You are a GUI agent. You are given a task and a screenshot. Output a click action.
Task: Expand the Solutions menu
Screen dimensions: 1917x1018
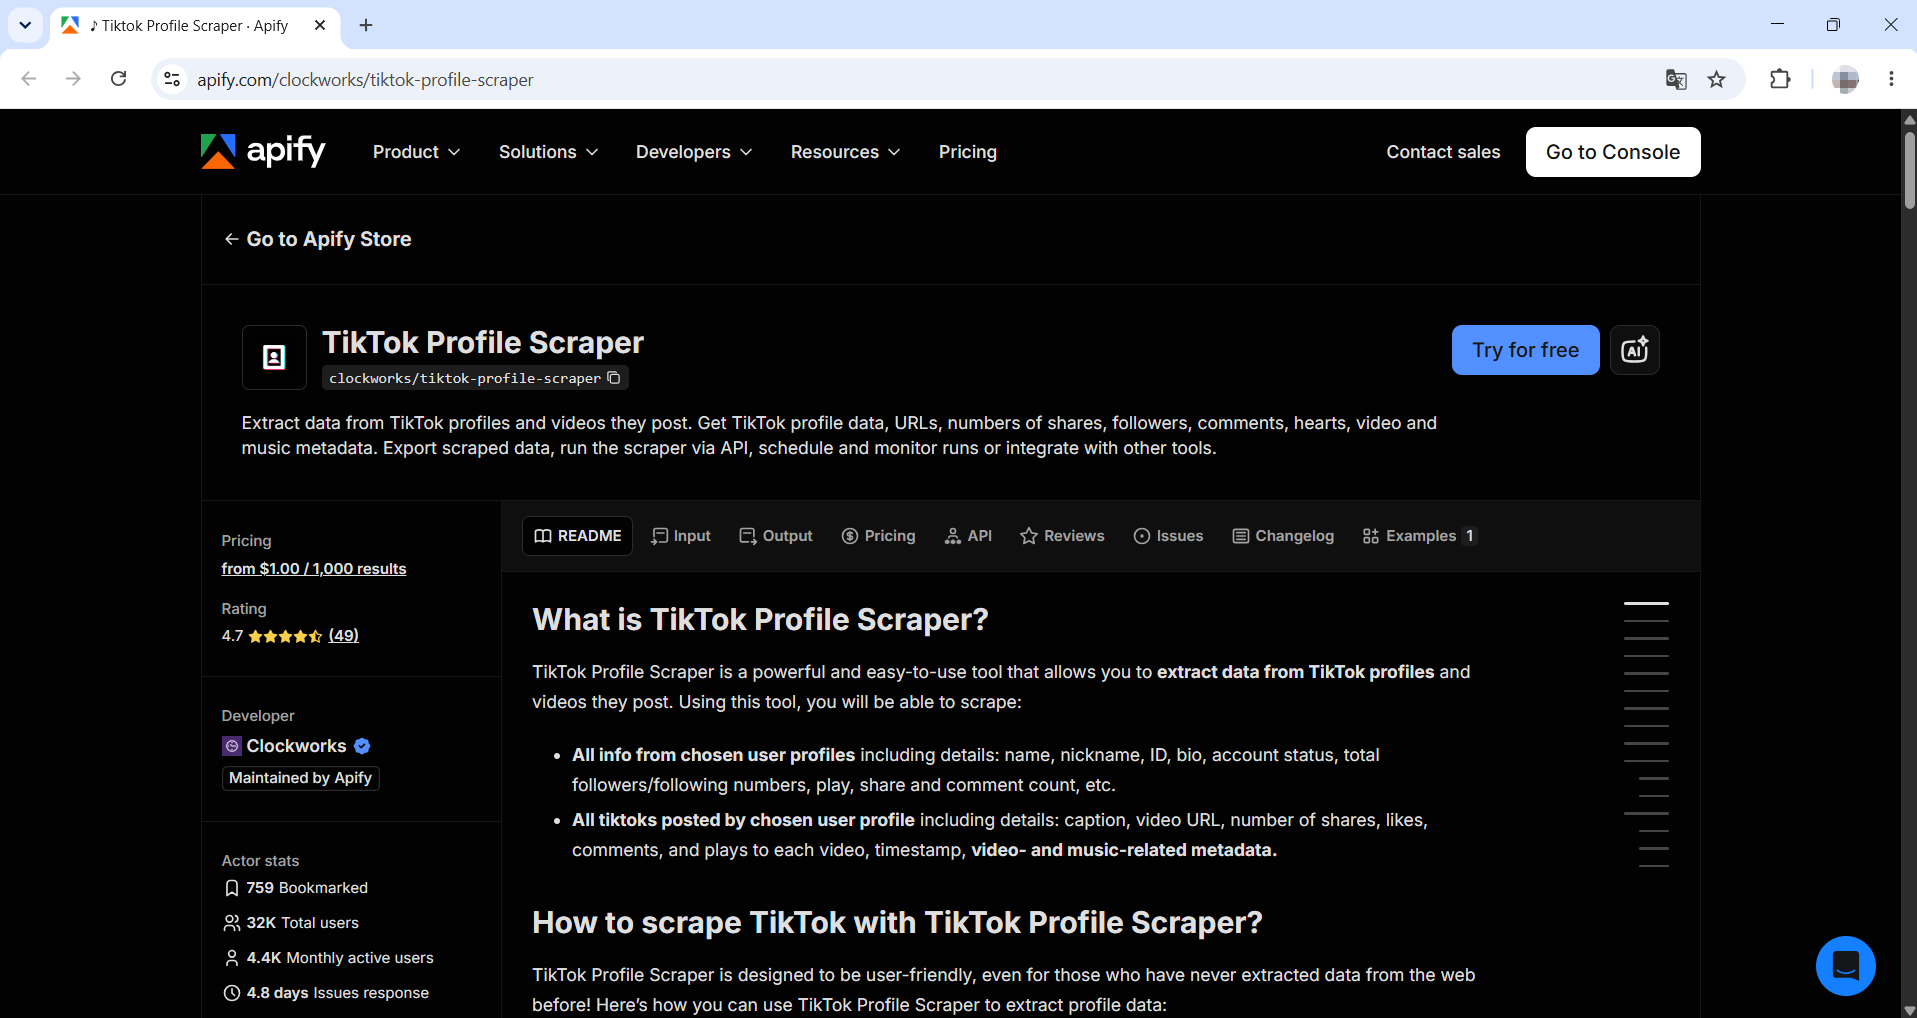point(548,152)
